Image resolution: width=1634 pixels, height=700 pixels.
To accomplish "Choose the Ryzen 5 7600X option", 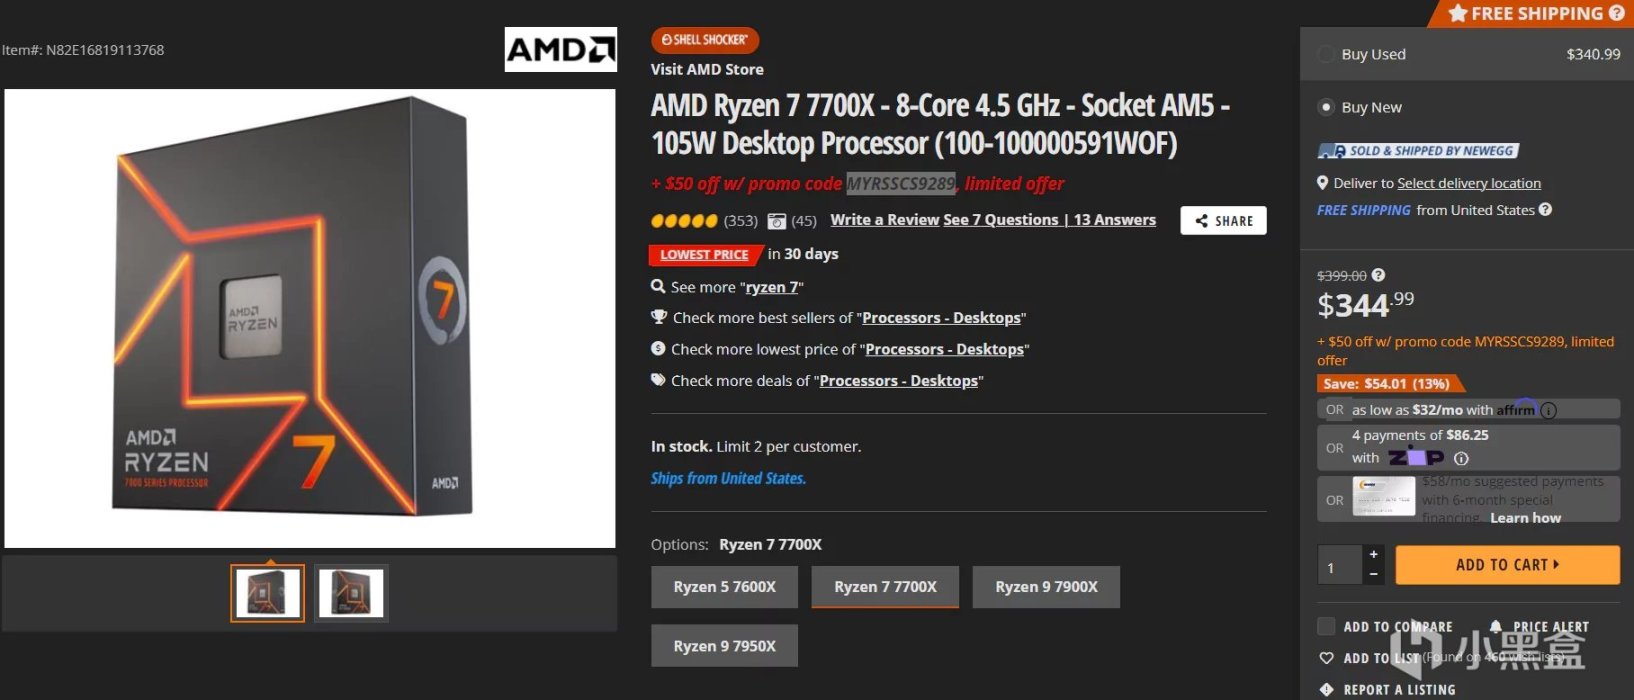I will tap(724, 587).
